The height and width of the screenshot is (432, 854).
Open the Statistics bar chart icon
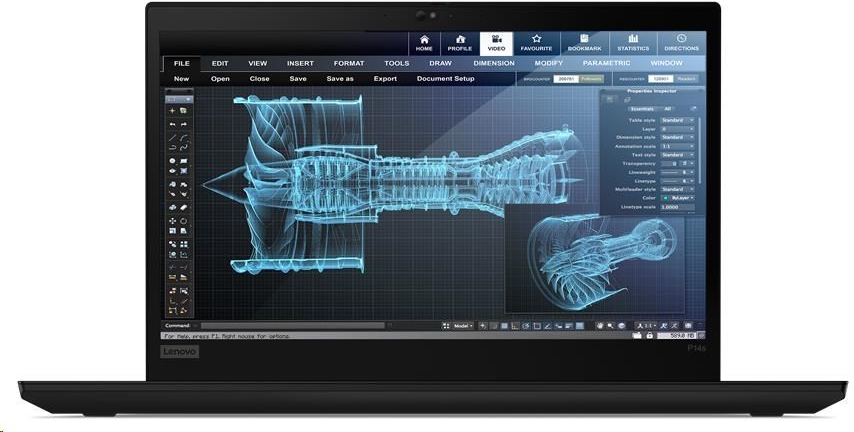pyautogui.click(x=633, y=42)
